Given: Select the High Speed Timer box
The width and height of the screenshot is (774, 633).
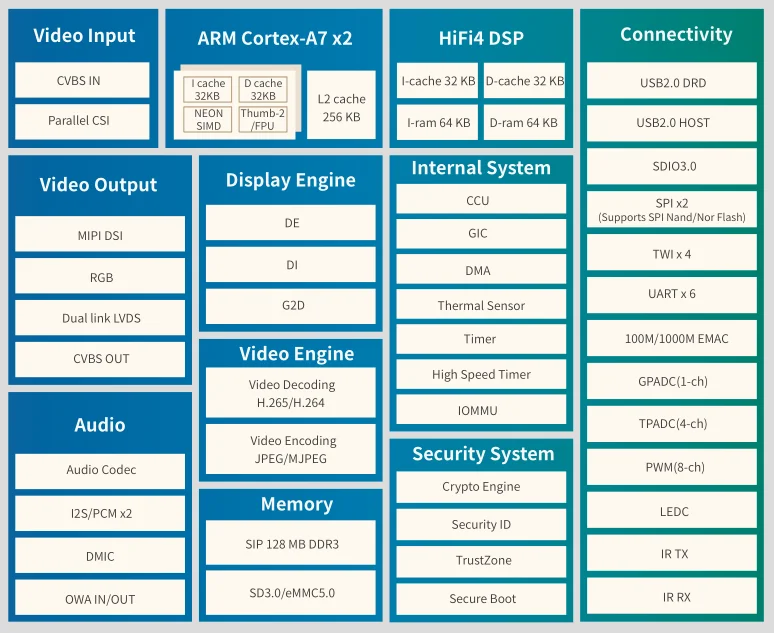Looking at the screenshot, I should [481, 374].
